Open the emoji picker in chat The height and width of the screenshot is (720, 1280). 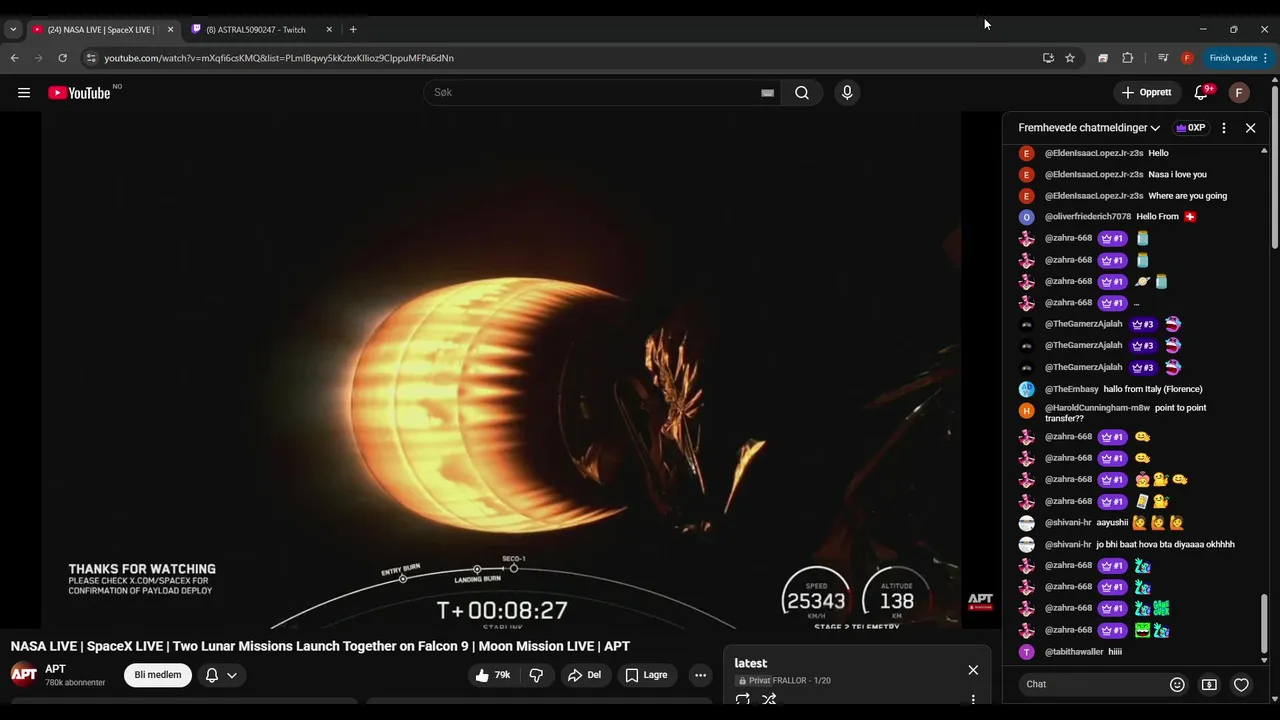[x=1177, y=684]
